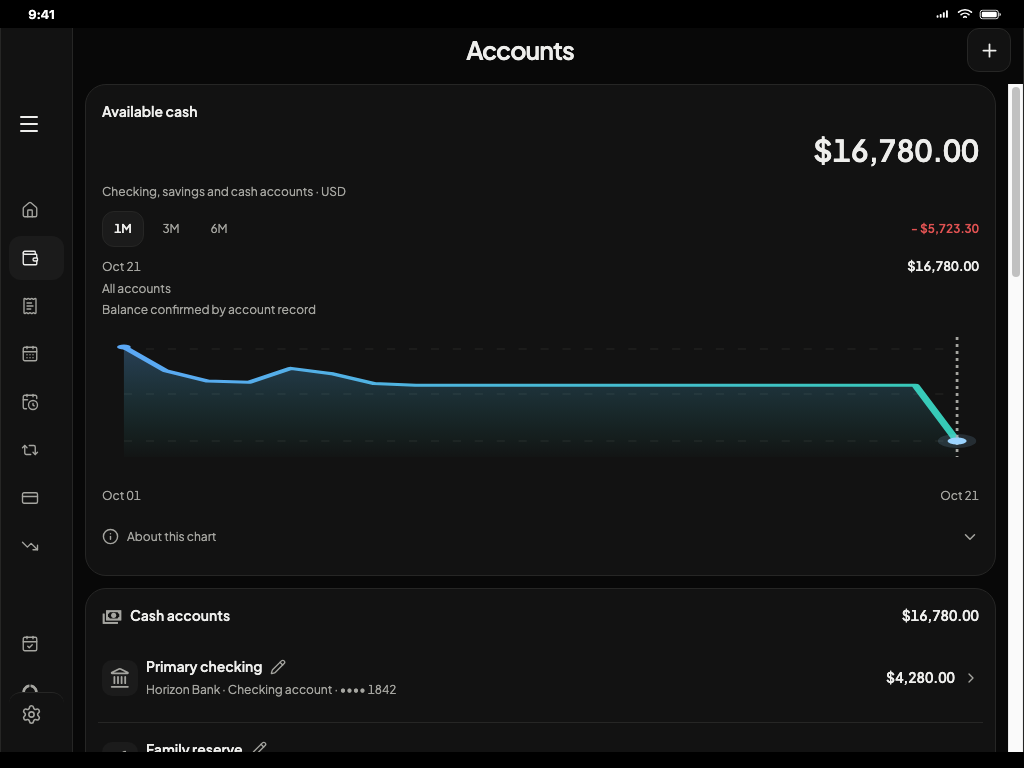The height and width of the screenshot is (768, 1024).
Task: Click the Accounts page title
Action: [x=520, y=51]
